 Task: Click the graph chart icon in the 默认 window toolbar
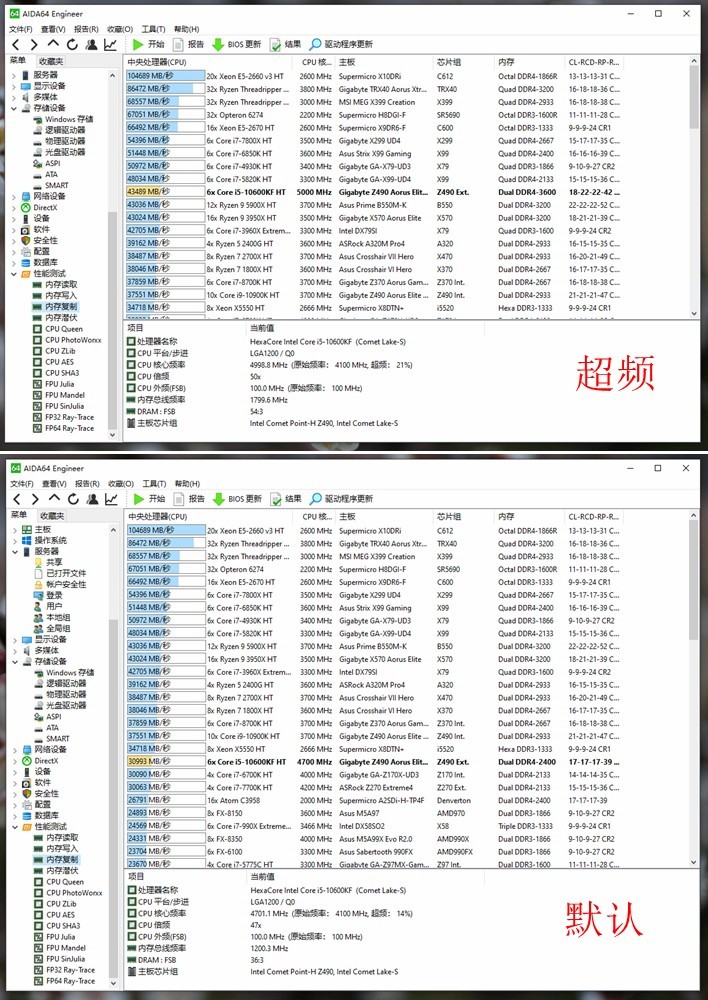(x=111, y=499)
